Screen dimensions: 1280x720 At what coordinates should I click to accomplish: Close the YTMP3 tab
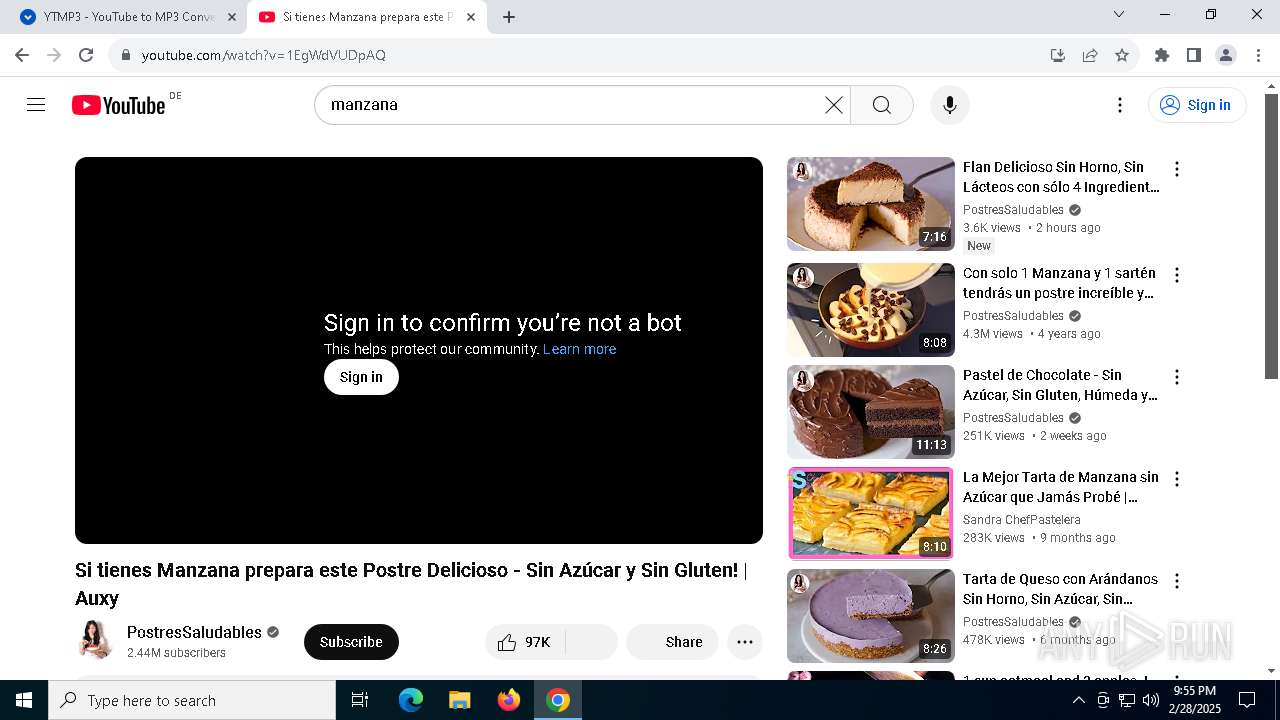pos(232,17)
